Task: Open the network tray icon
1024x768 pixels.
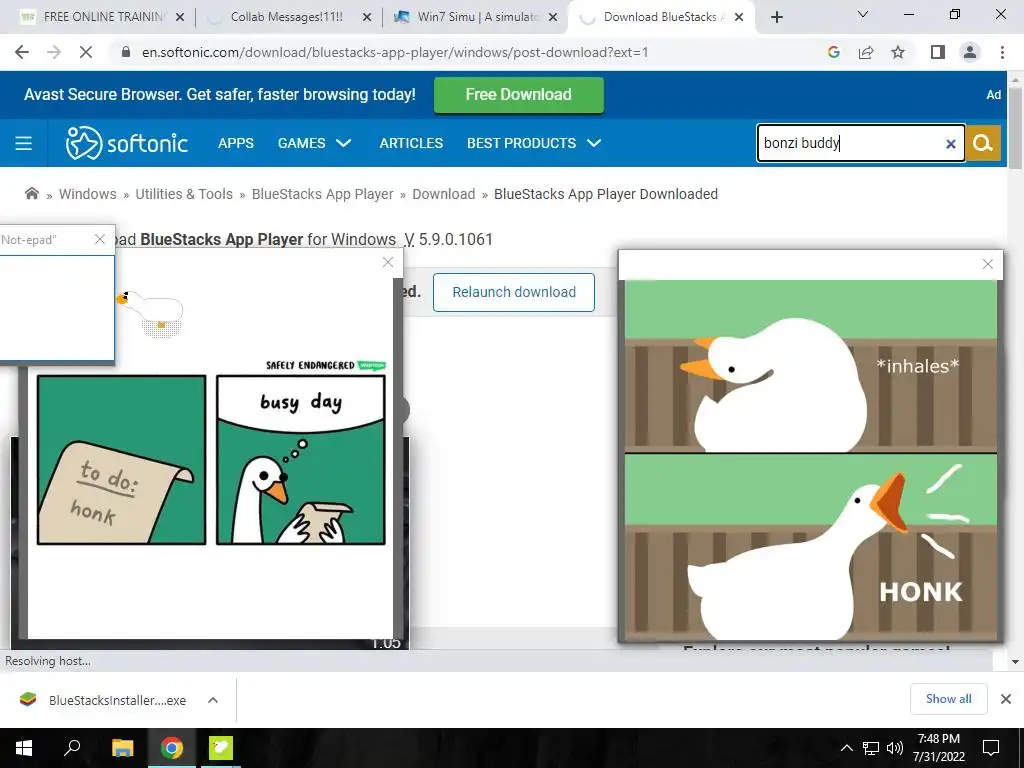Action: [x=871, y=748]
